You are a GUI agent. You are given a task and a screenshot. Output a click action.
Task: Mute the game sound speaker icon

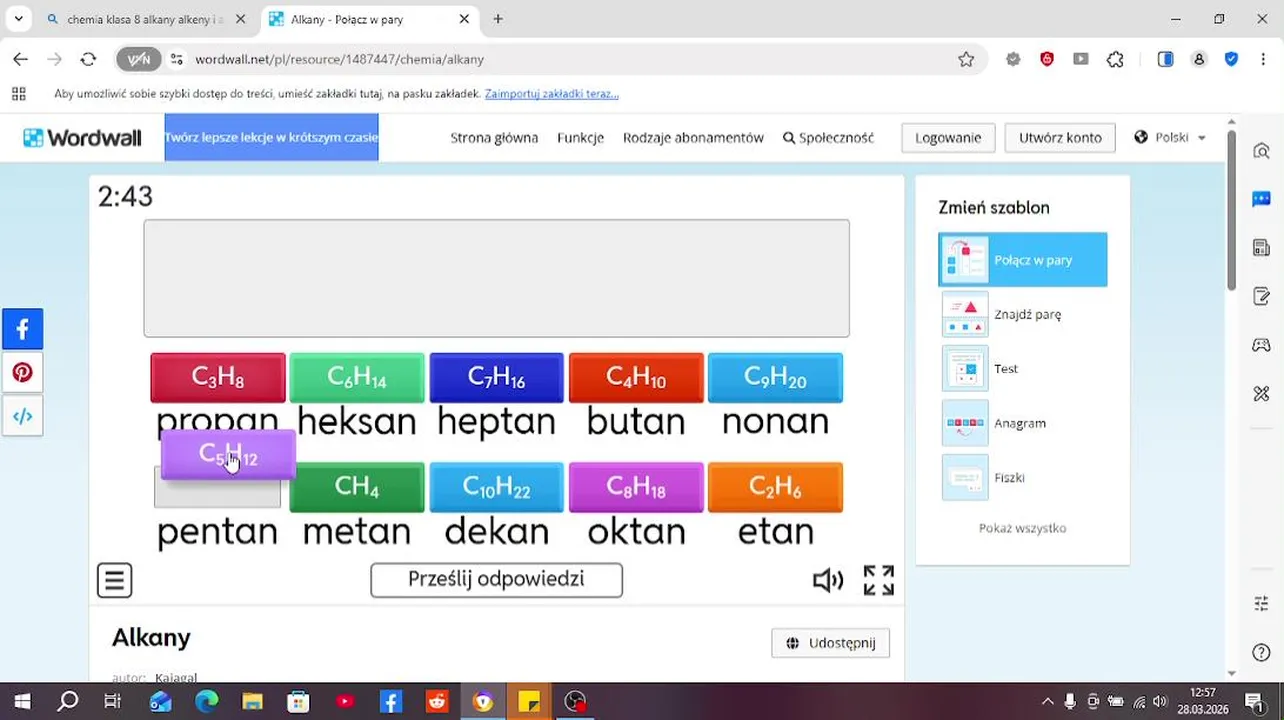(x=827, y=580)
